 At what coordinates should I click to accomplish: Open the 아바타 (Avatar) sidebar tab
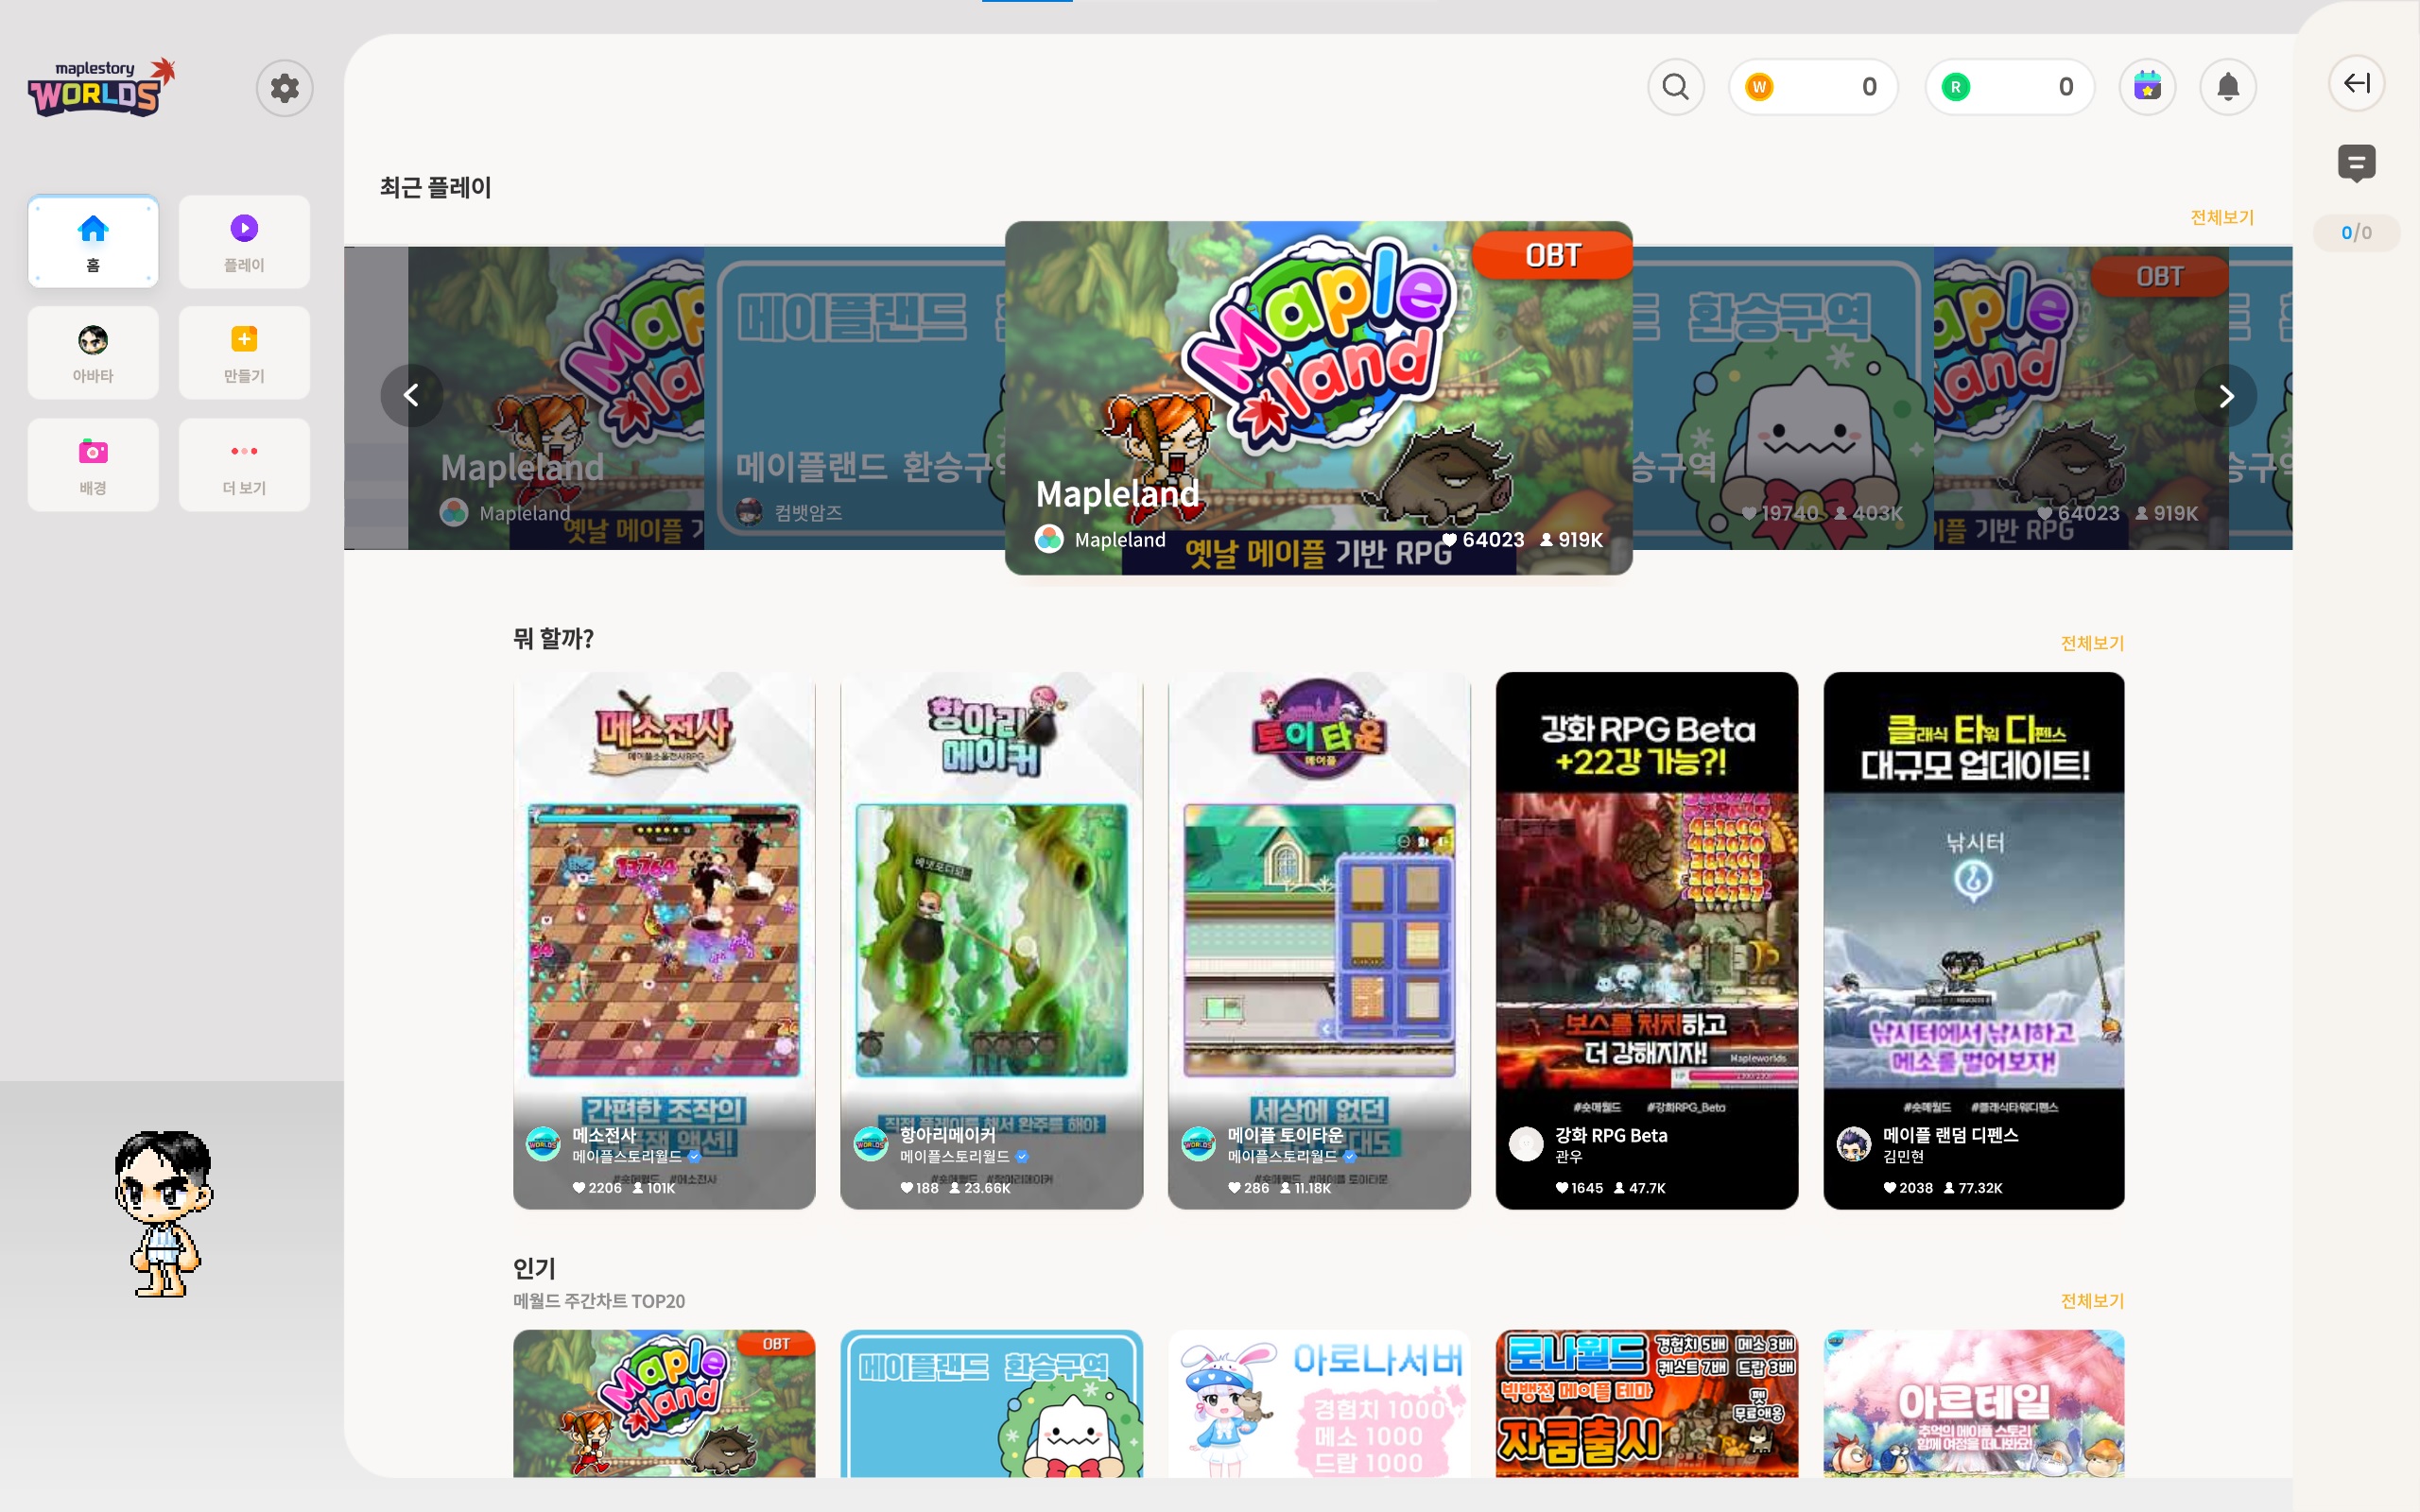[x=93, y=353]
